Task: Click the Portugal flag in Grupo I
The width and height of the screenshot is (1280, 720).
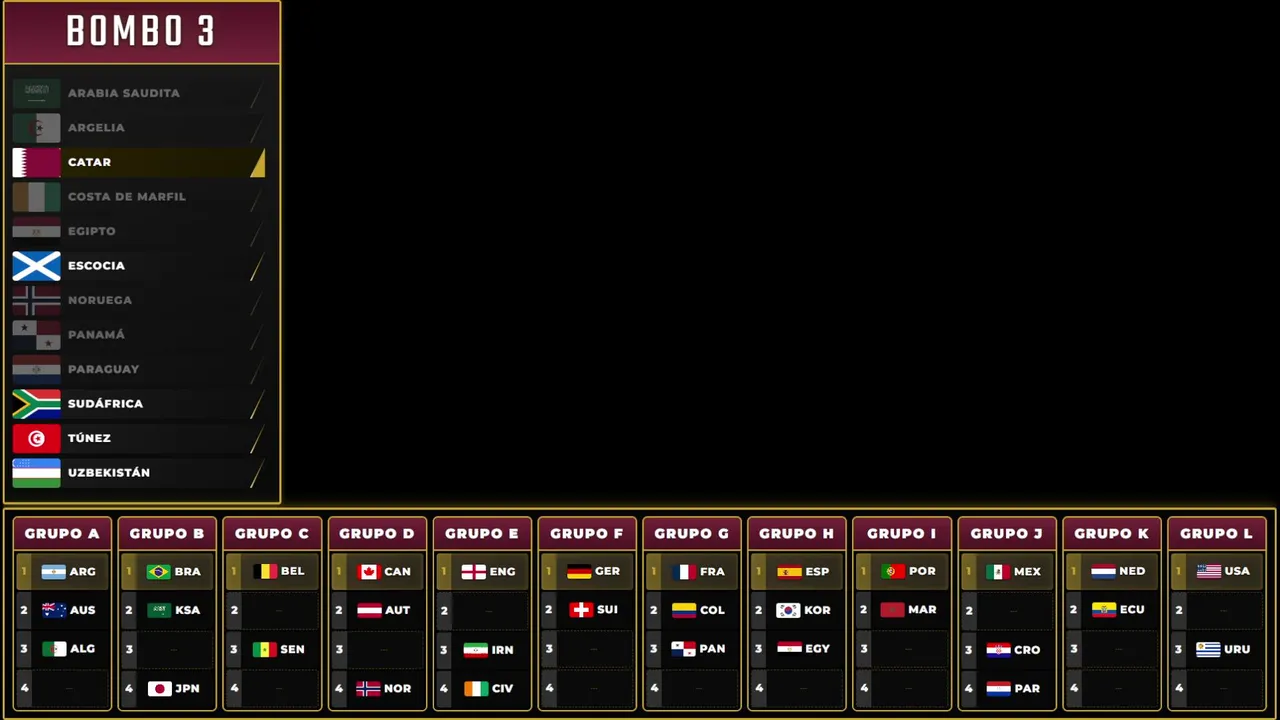Action: click(x=893, y=572)
